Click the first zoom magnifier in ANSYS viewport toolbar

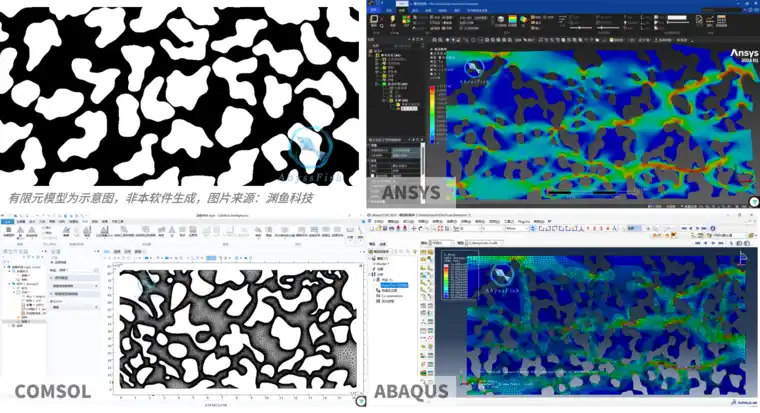(x=434, y=40)
